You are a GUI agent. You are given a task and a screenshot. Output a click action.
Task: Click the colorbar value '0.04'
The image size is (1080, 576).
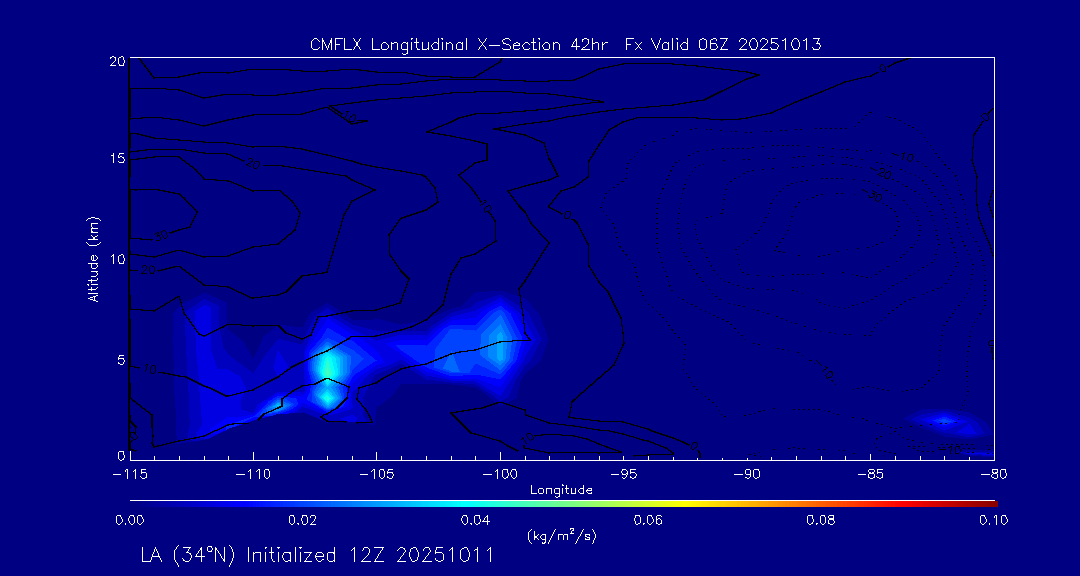476,520
